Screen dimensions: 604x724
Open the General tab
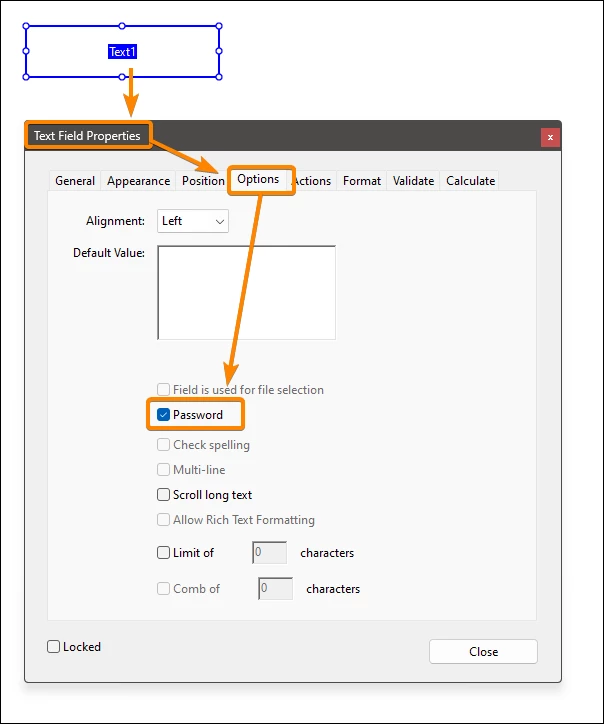pos(75,181)
